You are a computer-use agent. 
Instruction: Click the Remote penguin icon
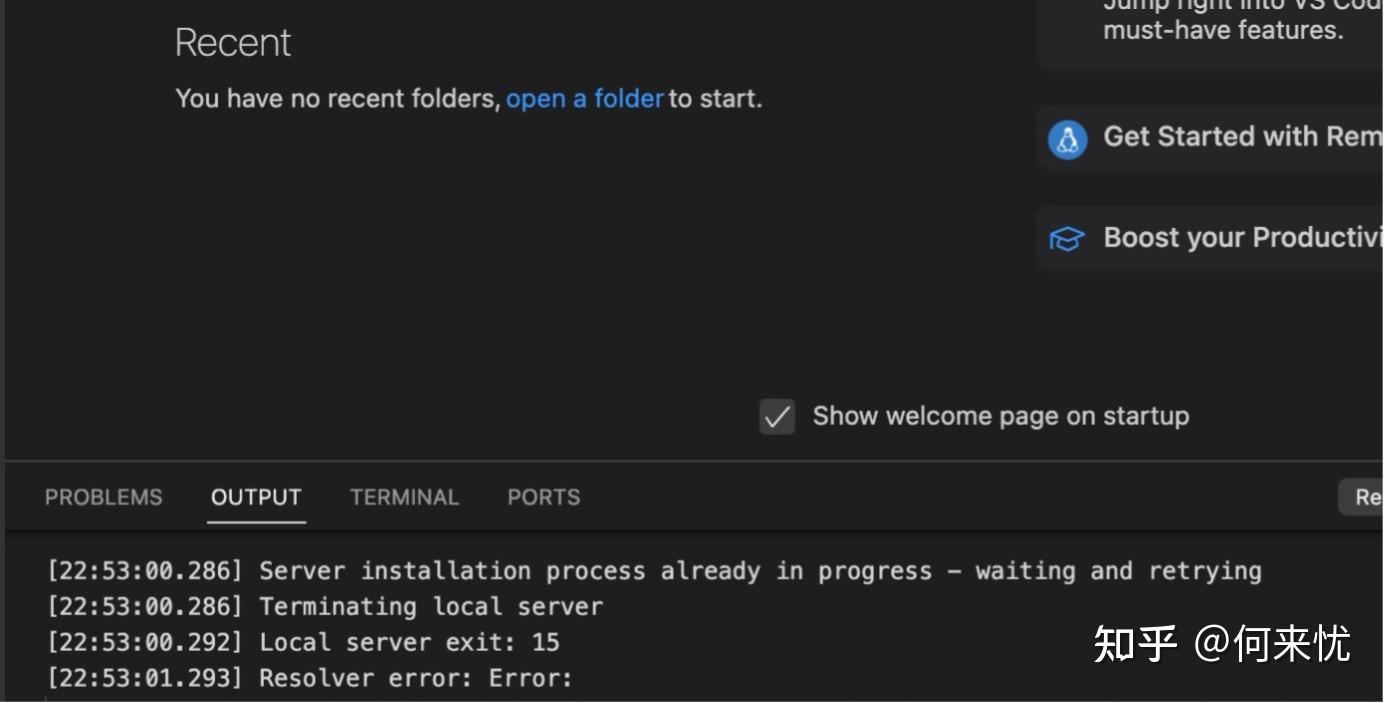(1067, 139)
